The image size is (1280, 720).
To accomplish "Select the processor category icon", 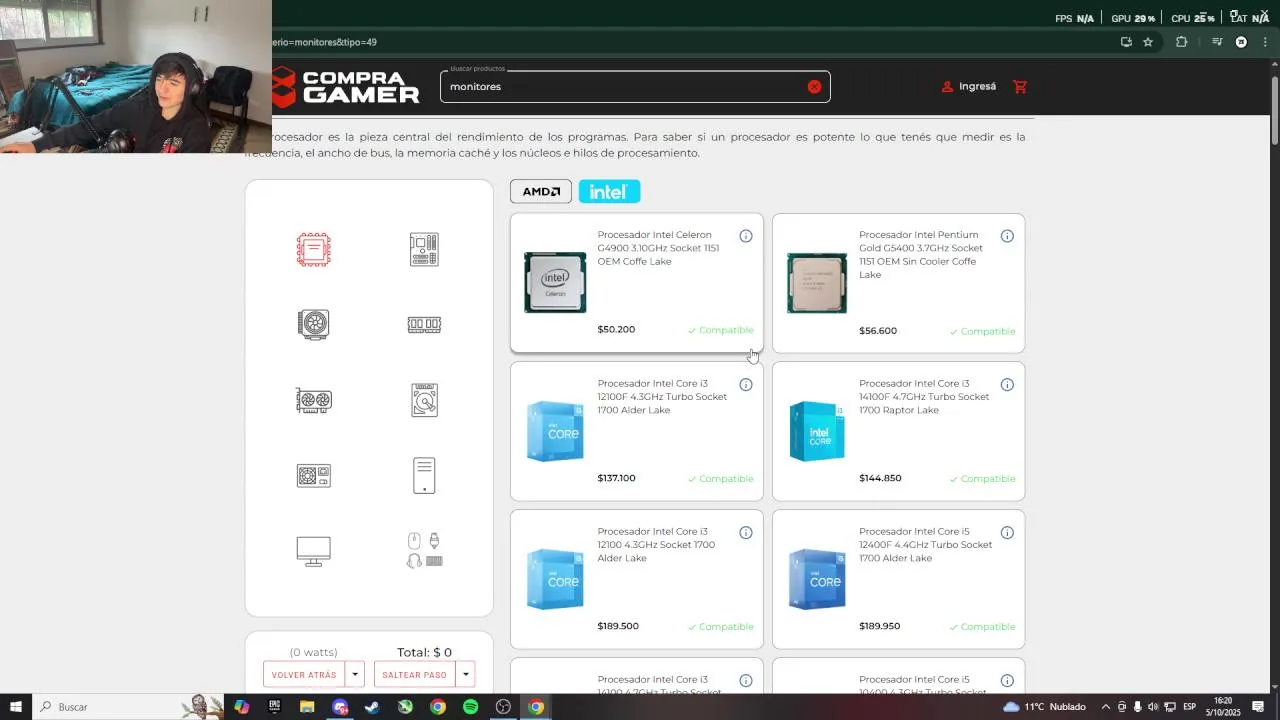I will click(x=313, y=249).
